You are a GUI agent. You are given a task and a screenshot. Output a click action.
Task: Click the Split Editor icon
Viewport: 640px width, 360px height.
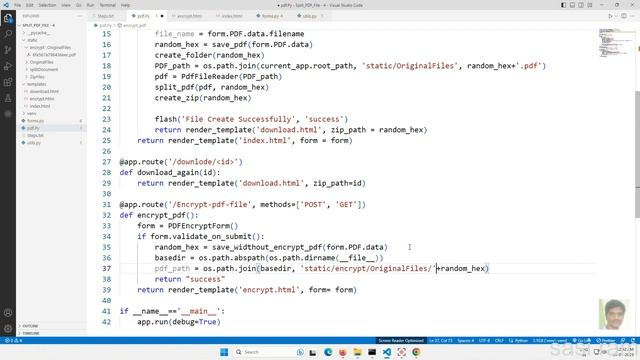(x=624, y=16)
